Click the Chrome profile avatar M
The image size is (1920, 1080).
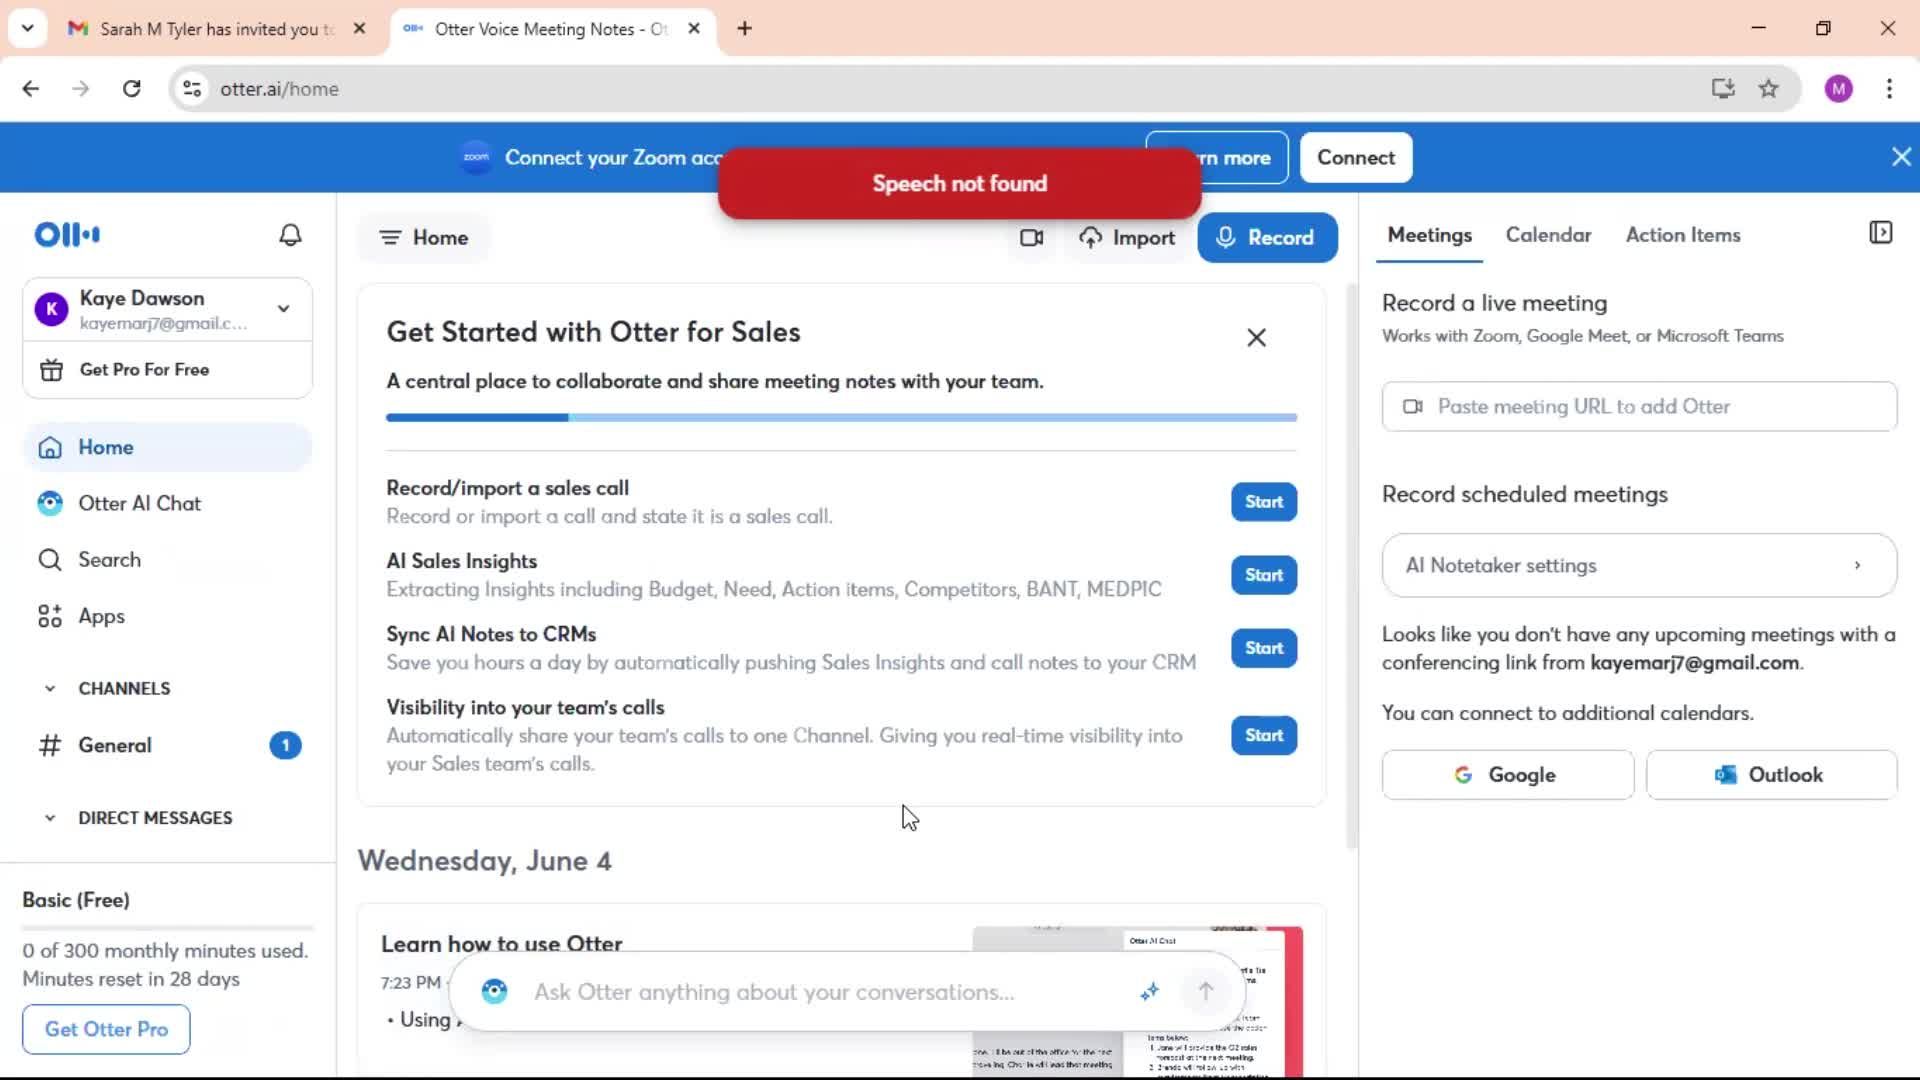(1838, 89)
